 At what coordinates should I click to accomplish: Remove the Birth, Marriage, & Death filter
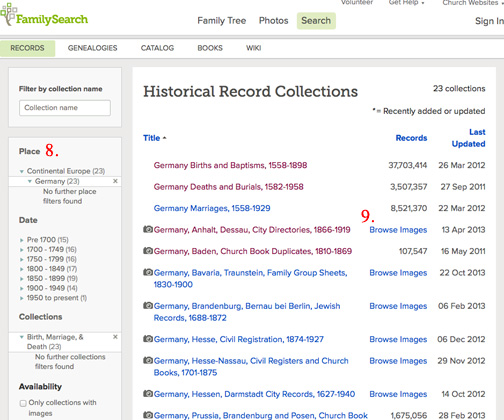coord(115,337)
